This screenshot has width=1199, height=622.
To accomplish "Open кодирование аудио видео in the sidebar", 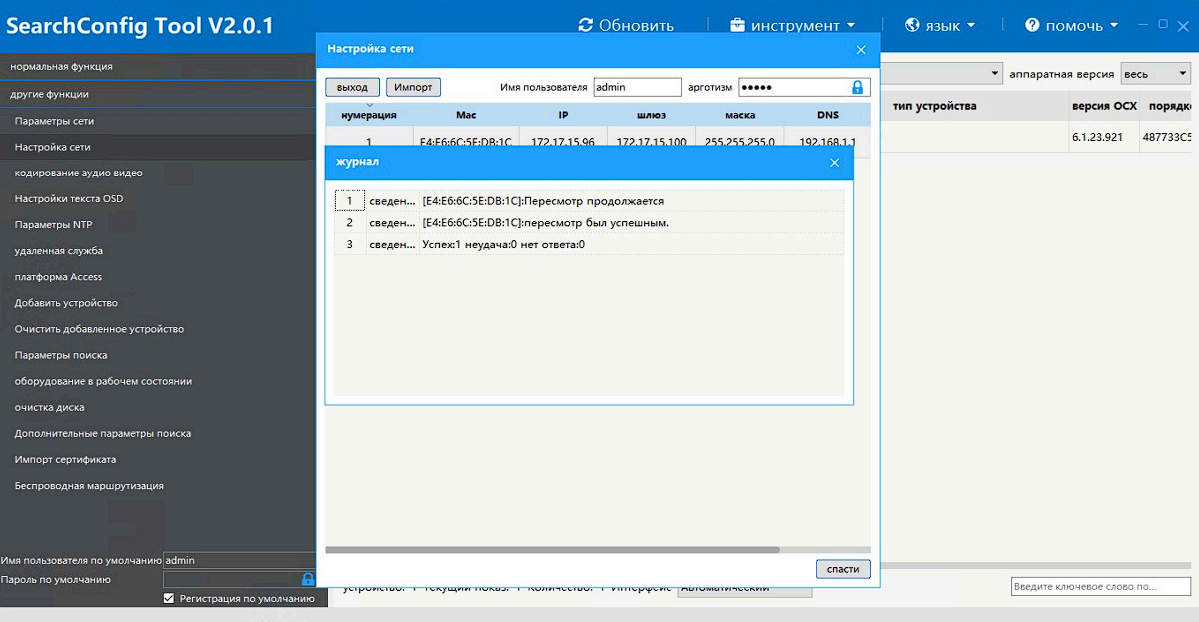I will coord(78,173).
